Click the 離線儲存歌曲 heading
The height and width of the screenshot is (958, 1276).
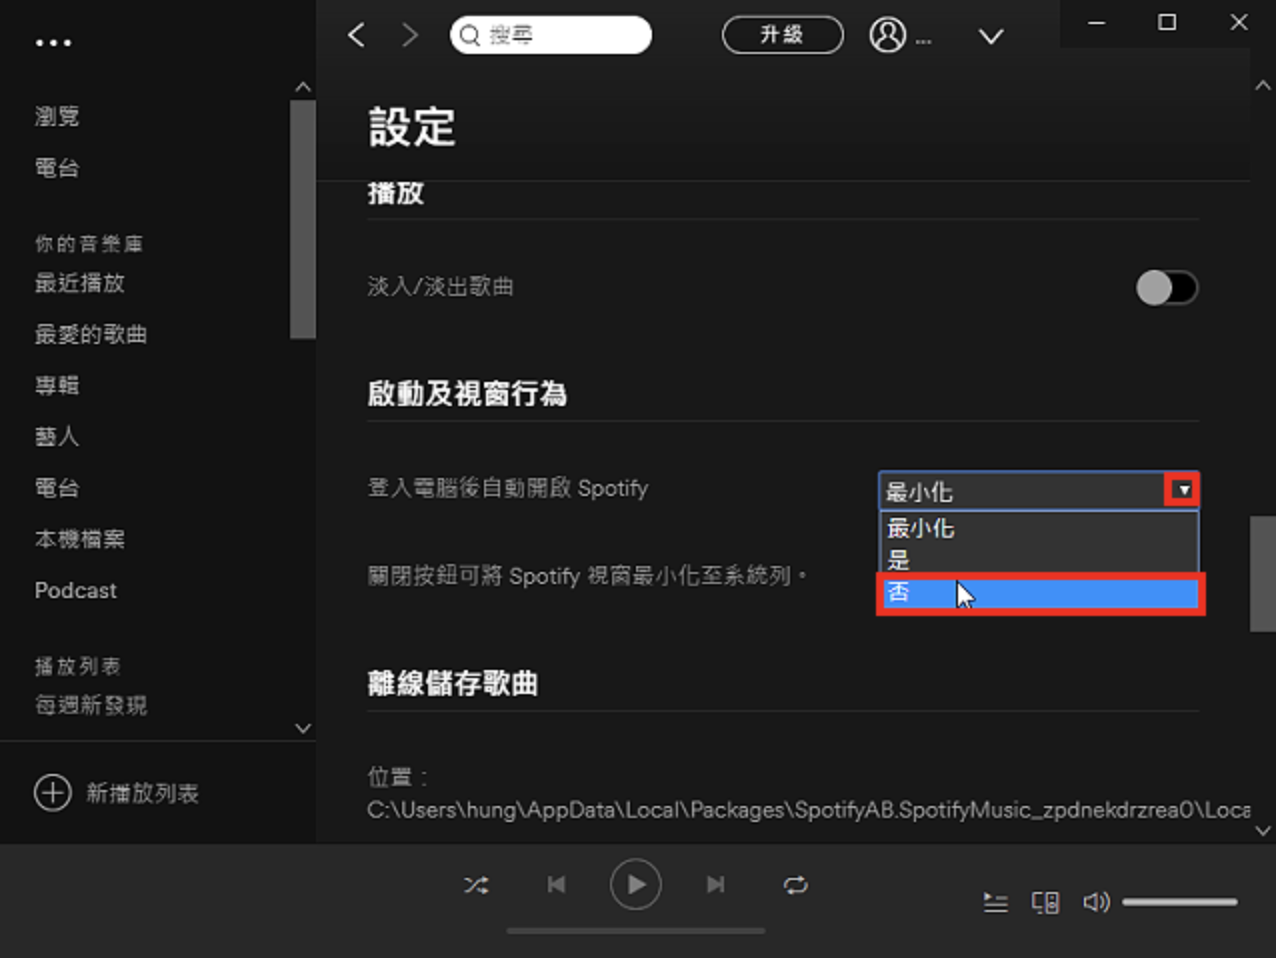[452, 683]
